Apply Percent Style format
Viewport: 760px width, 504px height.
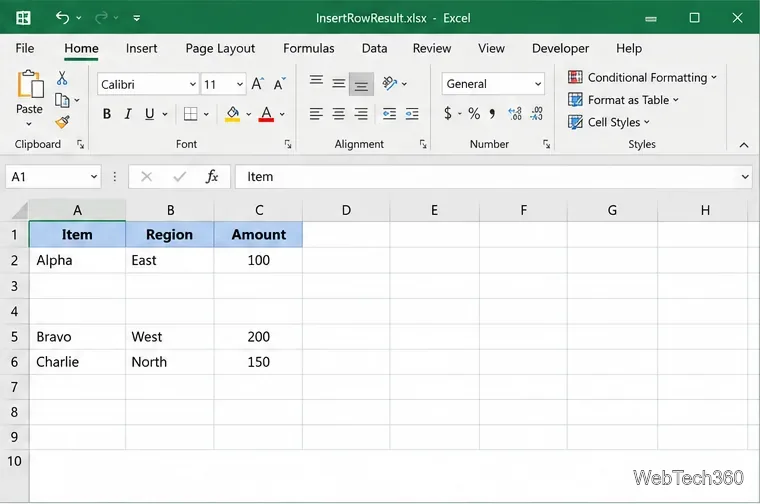[x=474, y=114]
